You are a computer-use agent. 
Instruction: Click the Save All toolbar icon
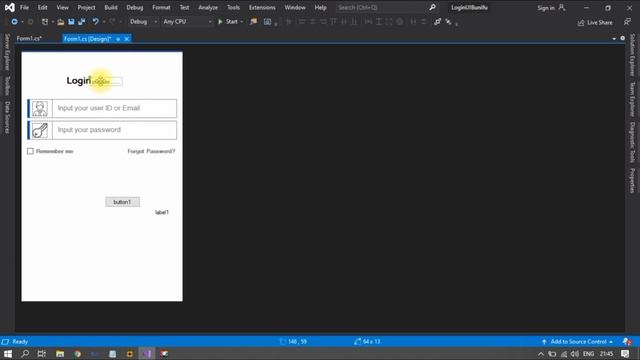[82, 22]
